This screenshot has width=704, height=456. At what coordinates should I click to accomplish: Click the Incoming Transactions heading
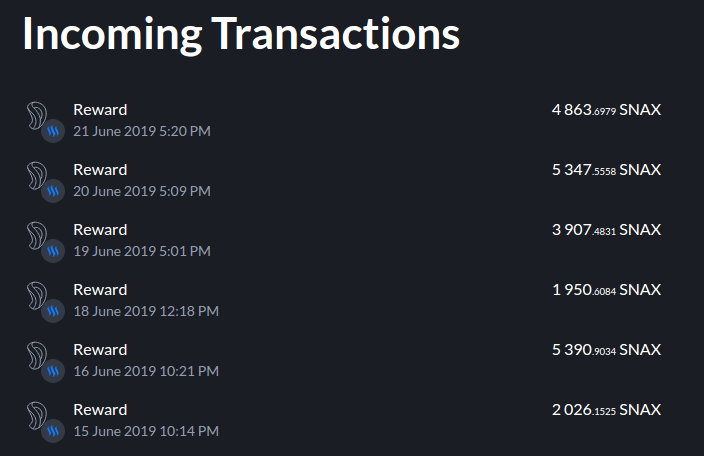(241, 34)
